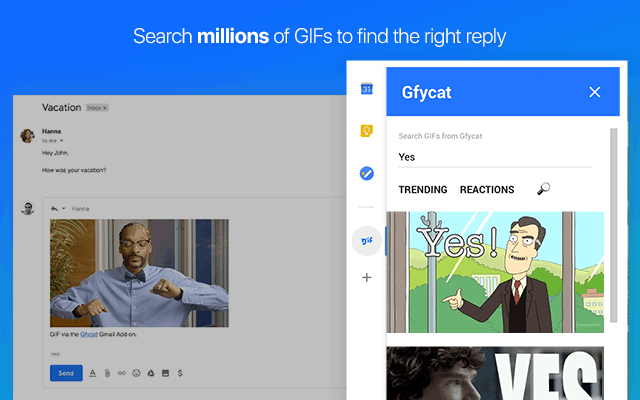
Task: Expand reply type dropdown arrow
Action: pyautogui.click(x=64, y=208)
